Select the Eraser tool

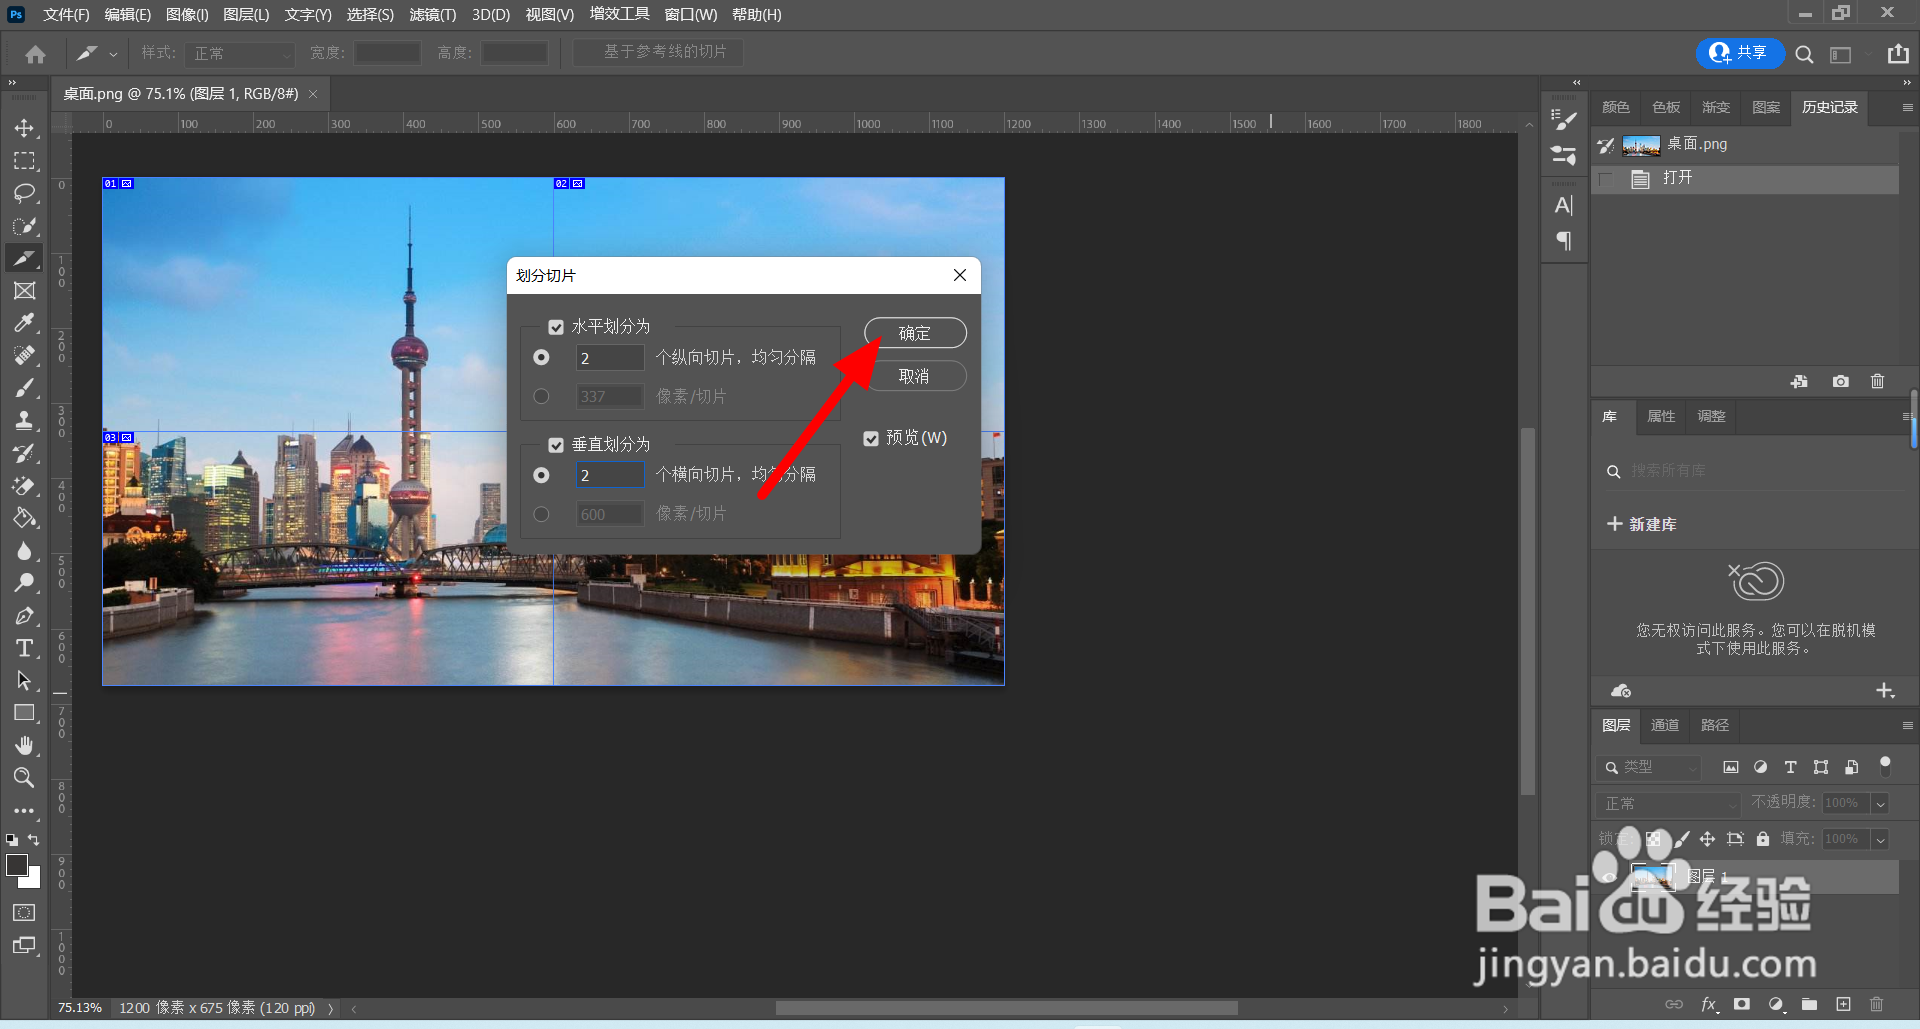click(24, 486)
